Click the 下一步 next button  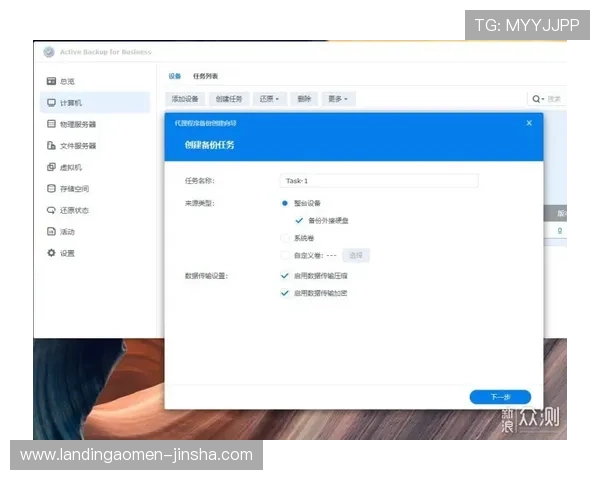[x=500, y=397]
